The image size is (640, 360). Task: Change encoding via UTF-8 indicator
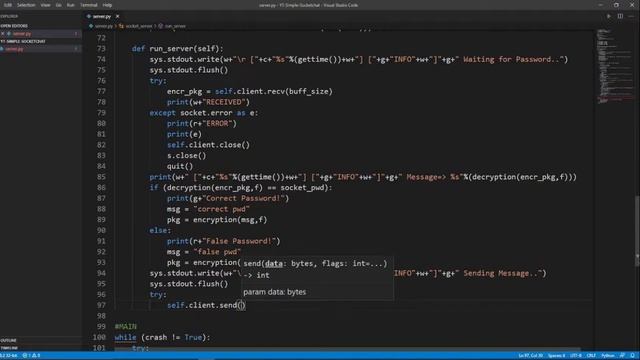tap(576, 356)
